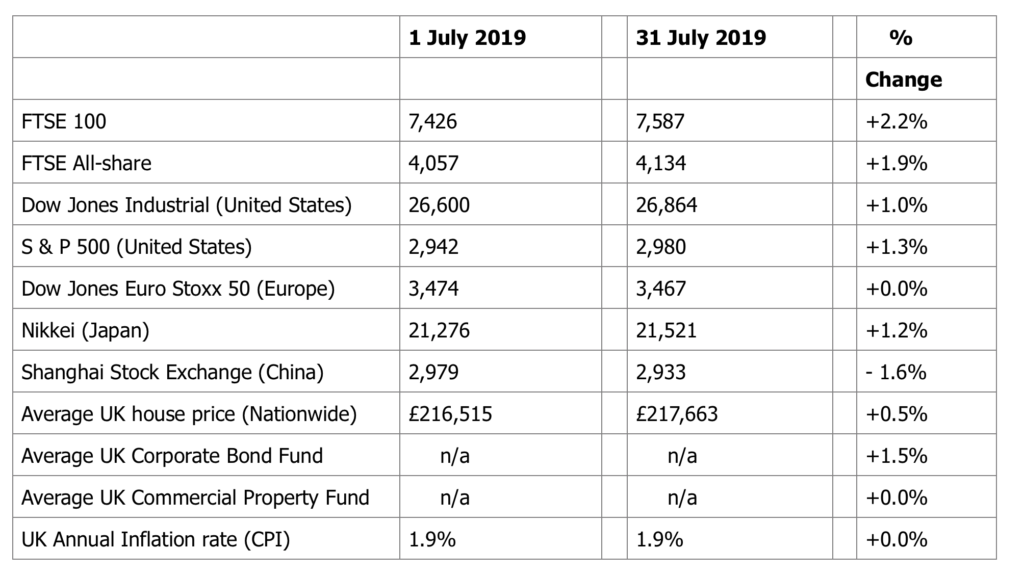Click the 31 July 2019 column header
The width and height of the screenshot is (1024, 576).
coord(701,37)
